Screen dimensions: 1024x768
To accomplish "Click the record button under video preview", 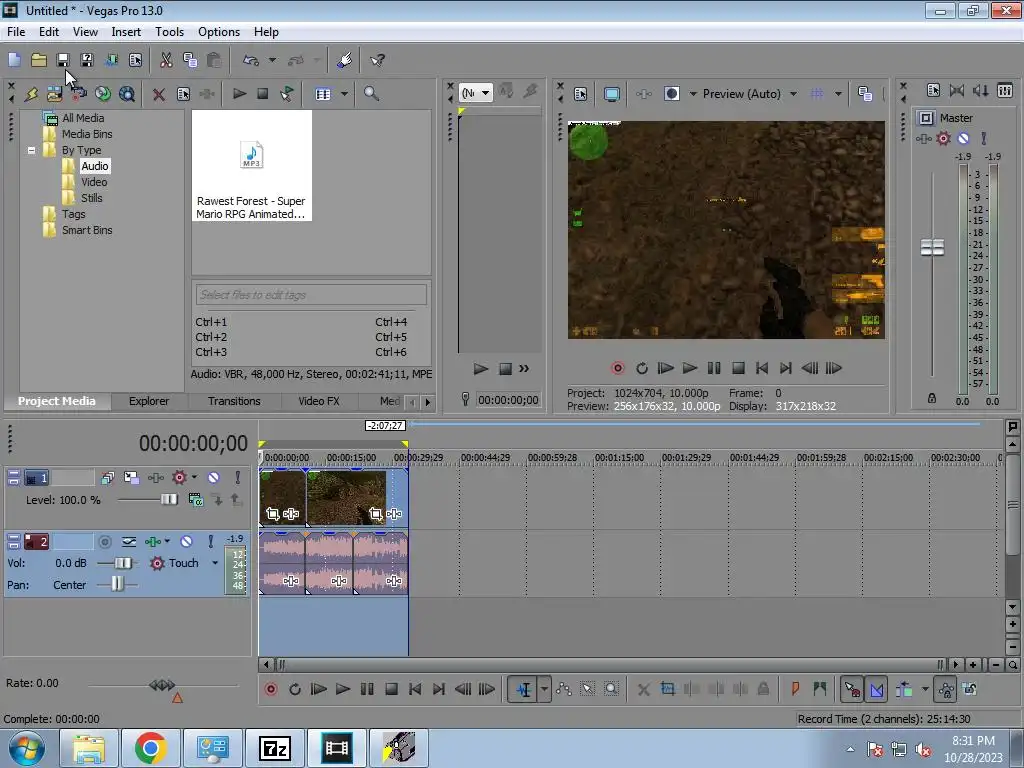I will [618, 368].
